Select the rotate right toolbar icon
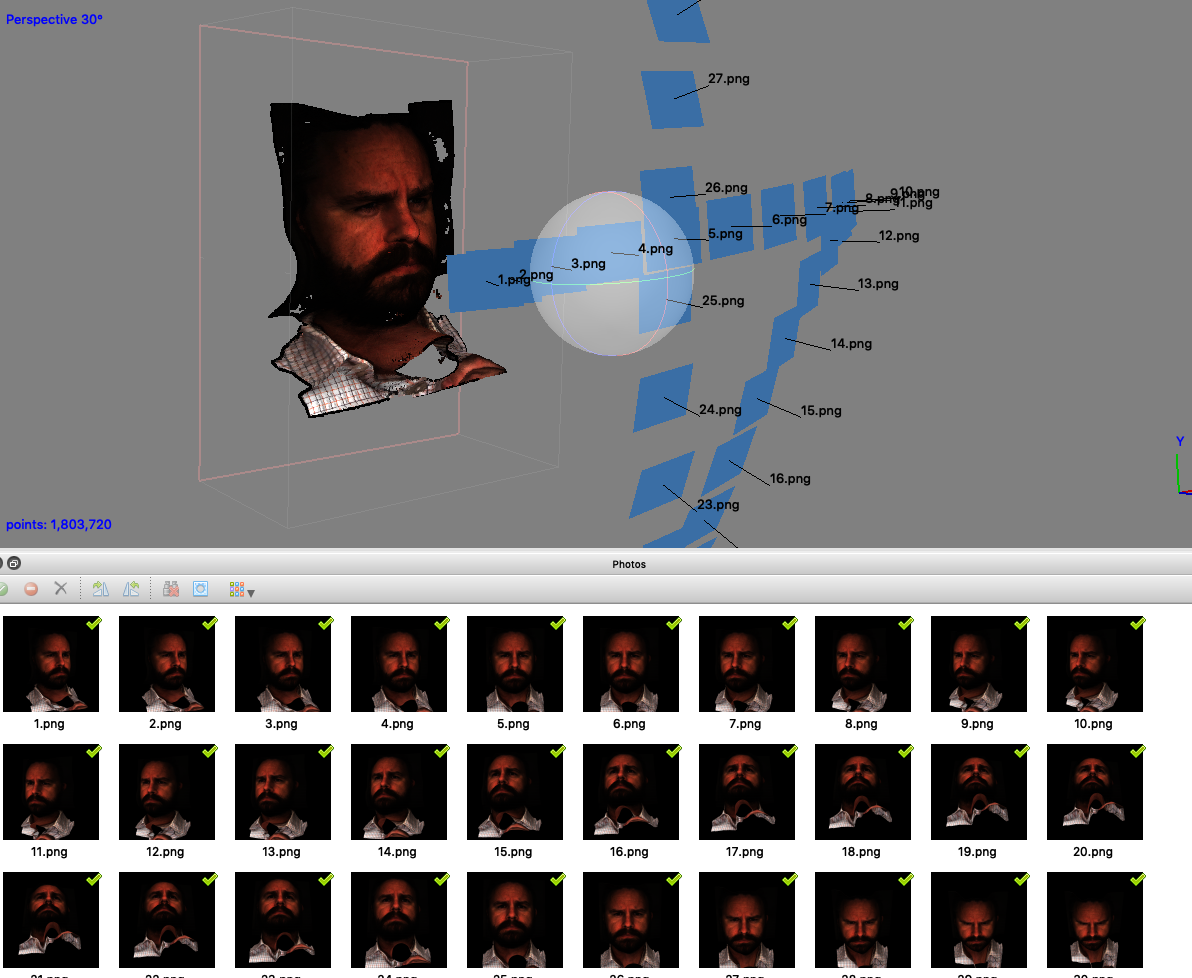This screenshot has height=978, width=1192. 100,589
